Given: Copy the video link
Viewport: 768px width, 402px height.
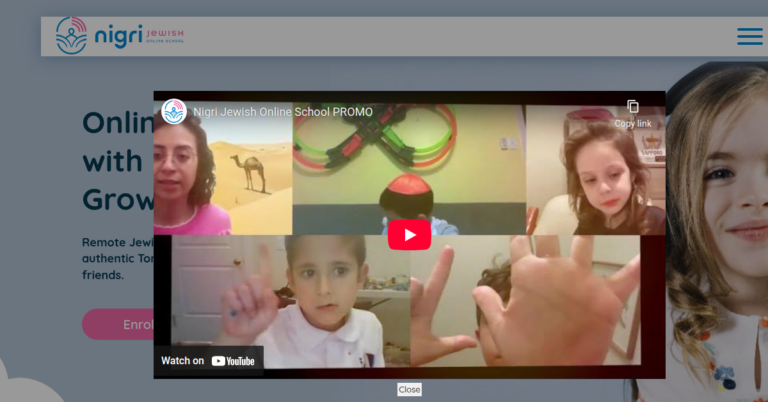Looking at the screenshot, I should click(x=633, y=114).
